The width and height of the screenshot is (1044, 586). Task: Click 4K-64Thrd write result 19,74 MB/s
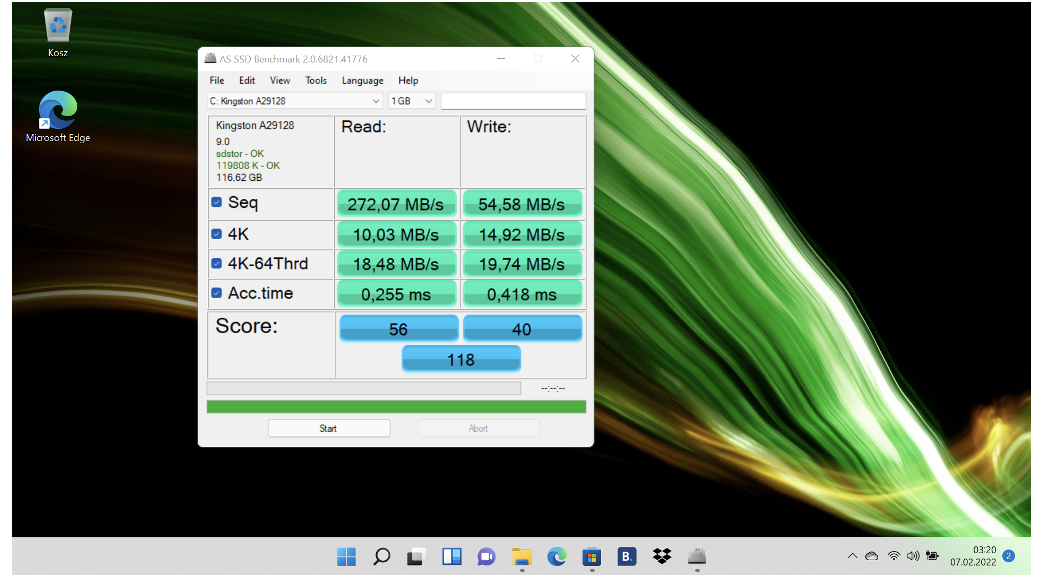point(522,264)
